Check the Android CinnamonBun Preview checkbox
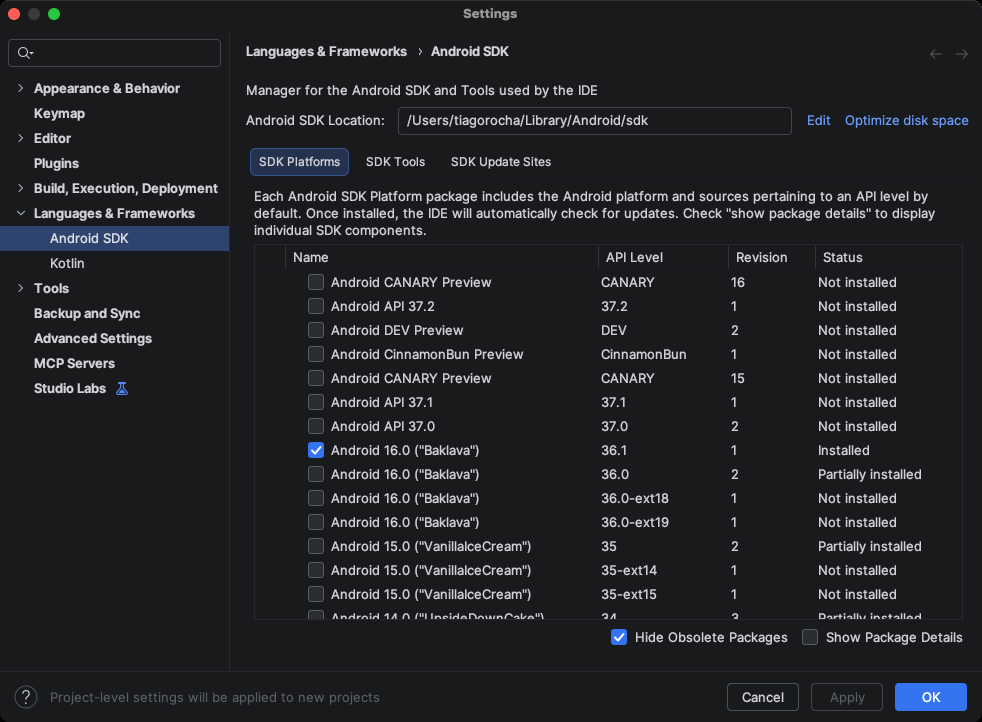Screen dimensions: 982x722 [316, 354]
